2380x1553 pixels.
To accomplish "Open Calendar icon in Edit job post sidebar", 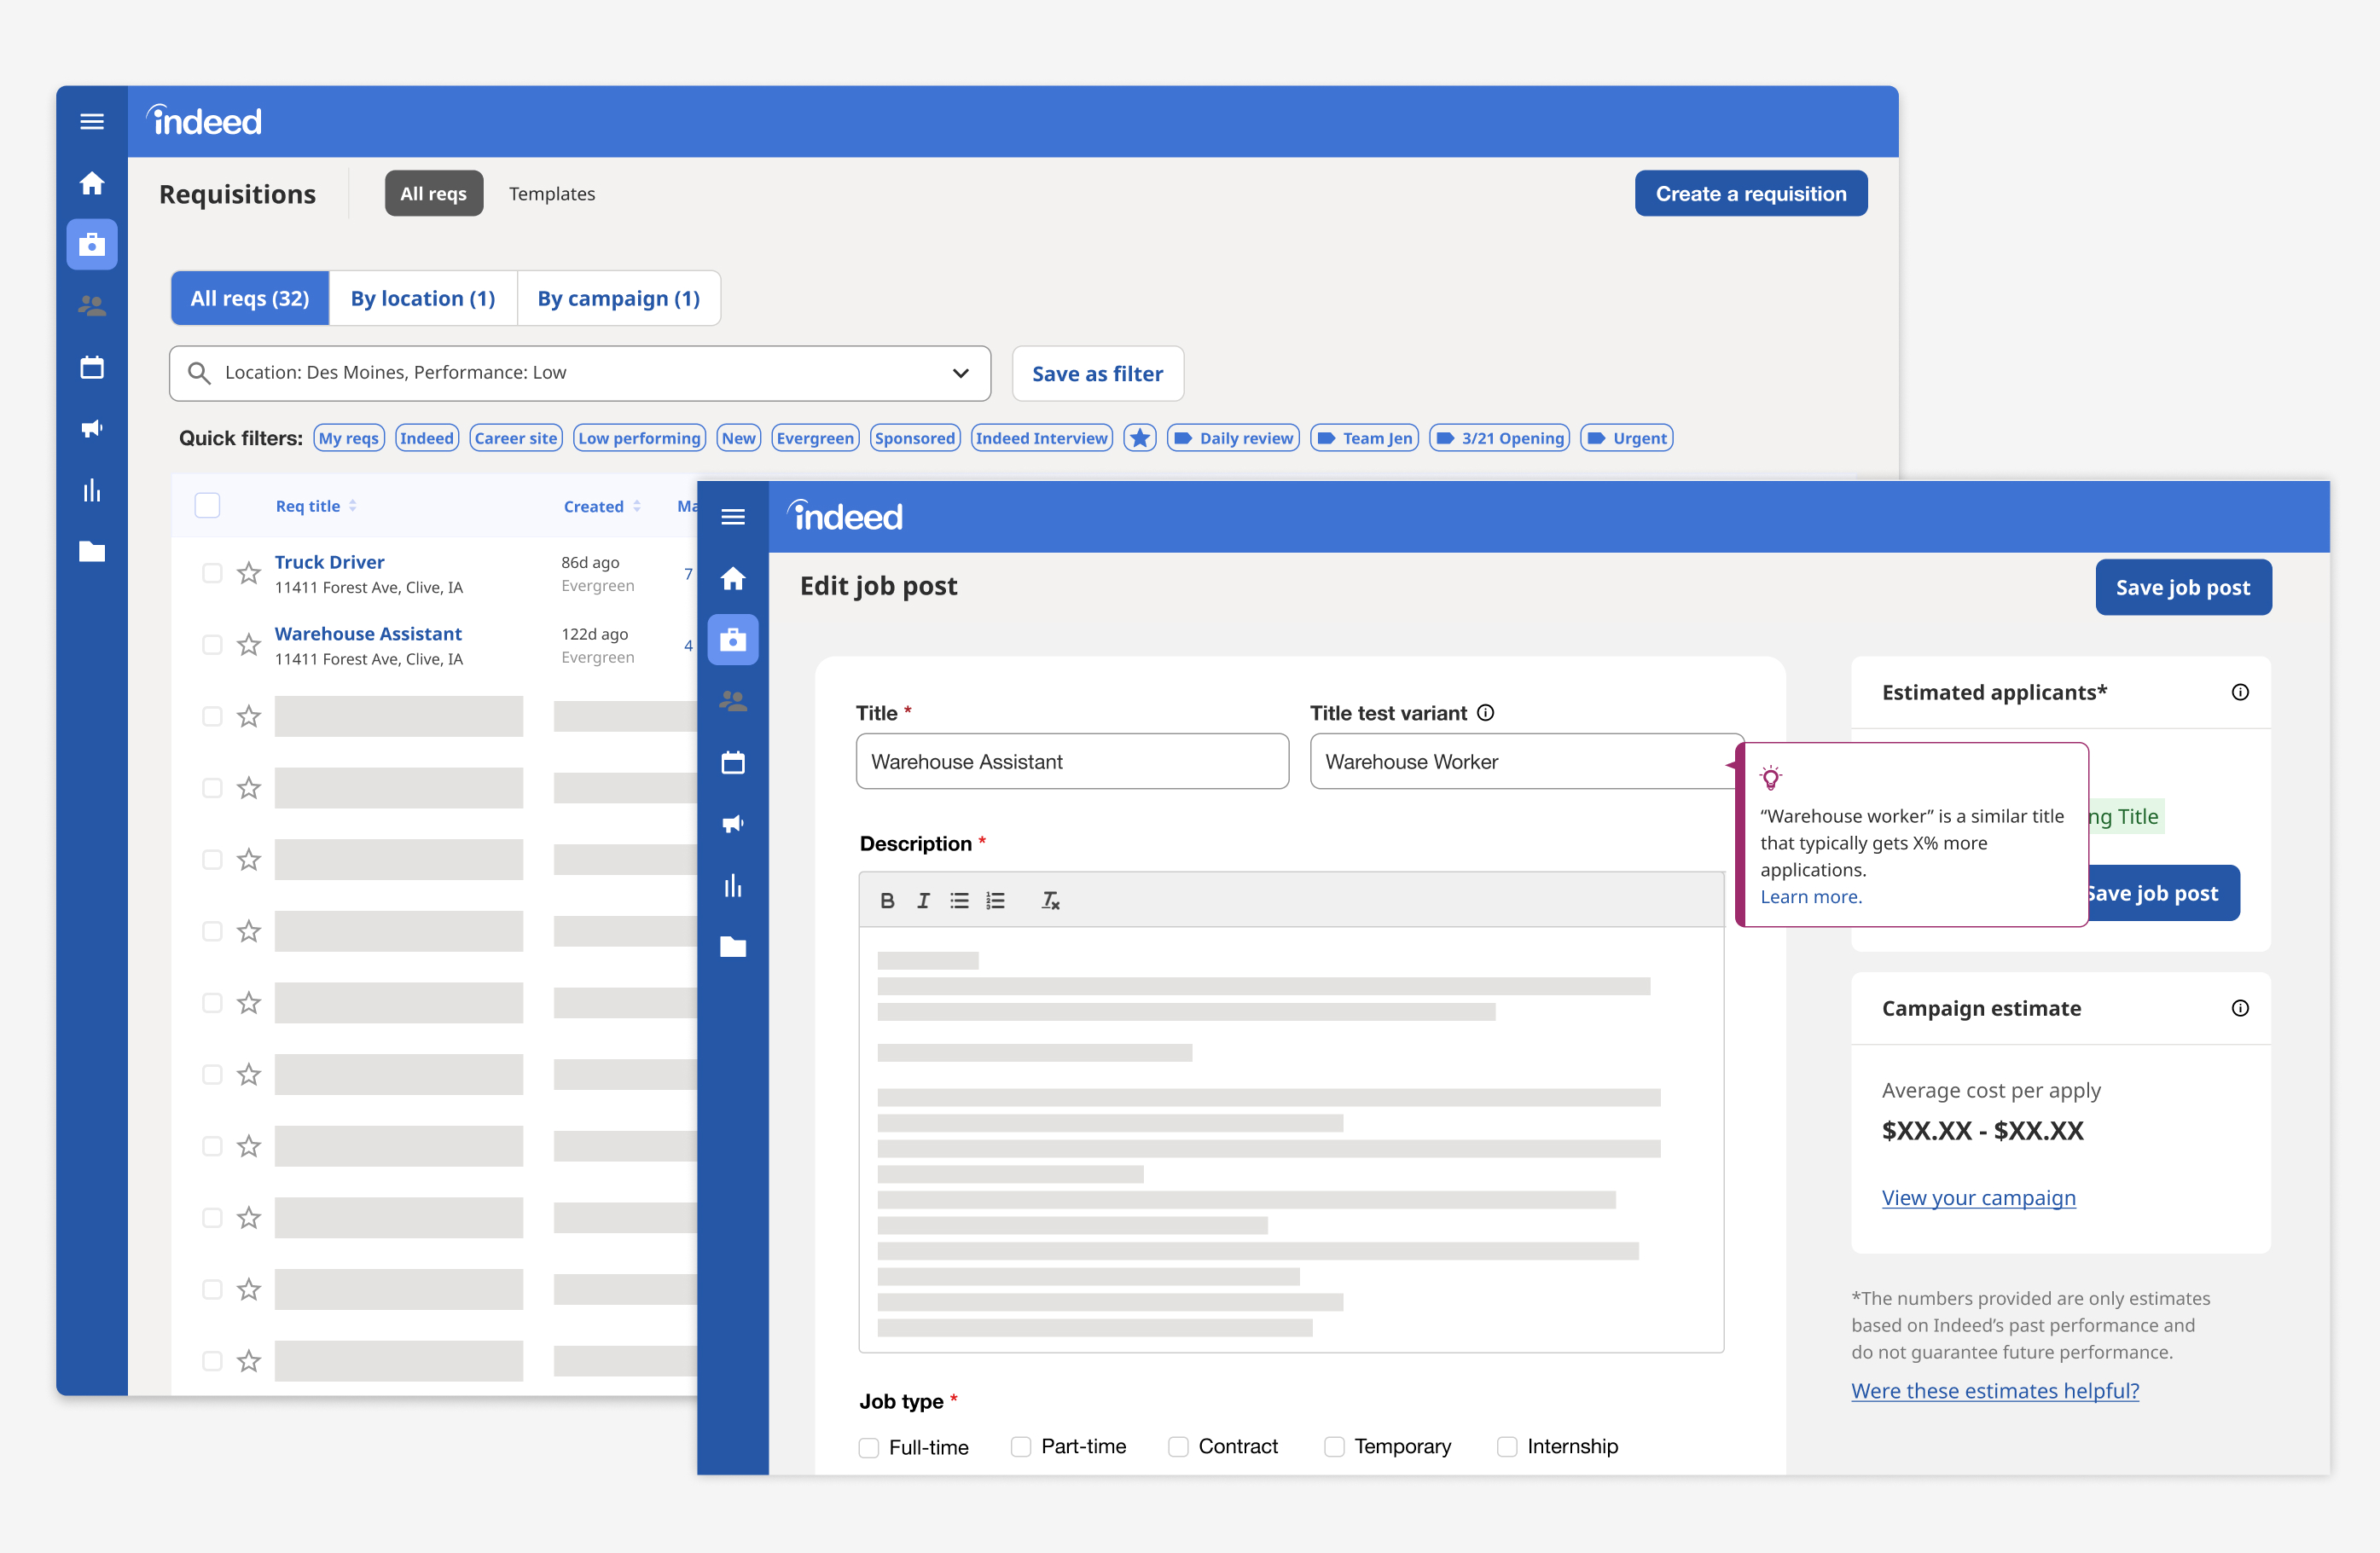I will point(733,762).
